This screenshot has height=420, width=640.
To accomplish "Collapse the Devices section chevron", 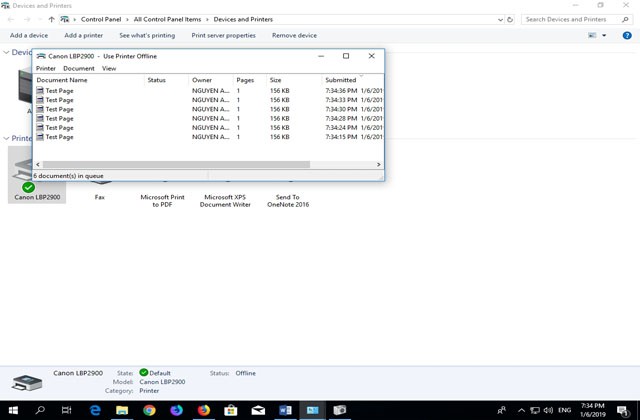I will pos(6,52).
